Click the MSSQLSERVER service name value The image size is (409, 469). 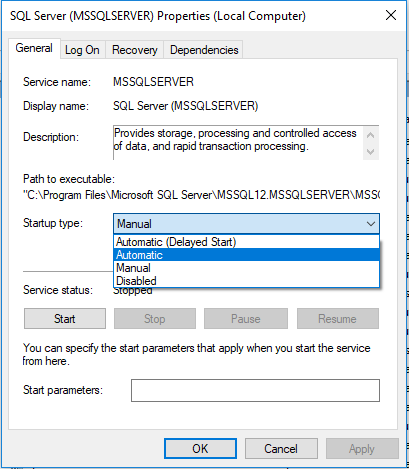153,82
